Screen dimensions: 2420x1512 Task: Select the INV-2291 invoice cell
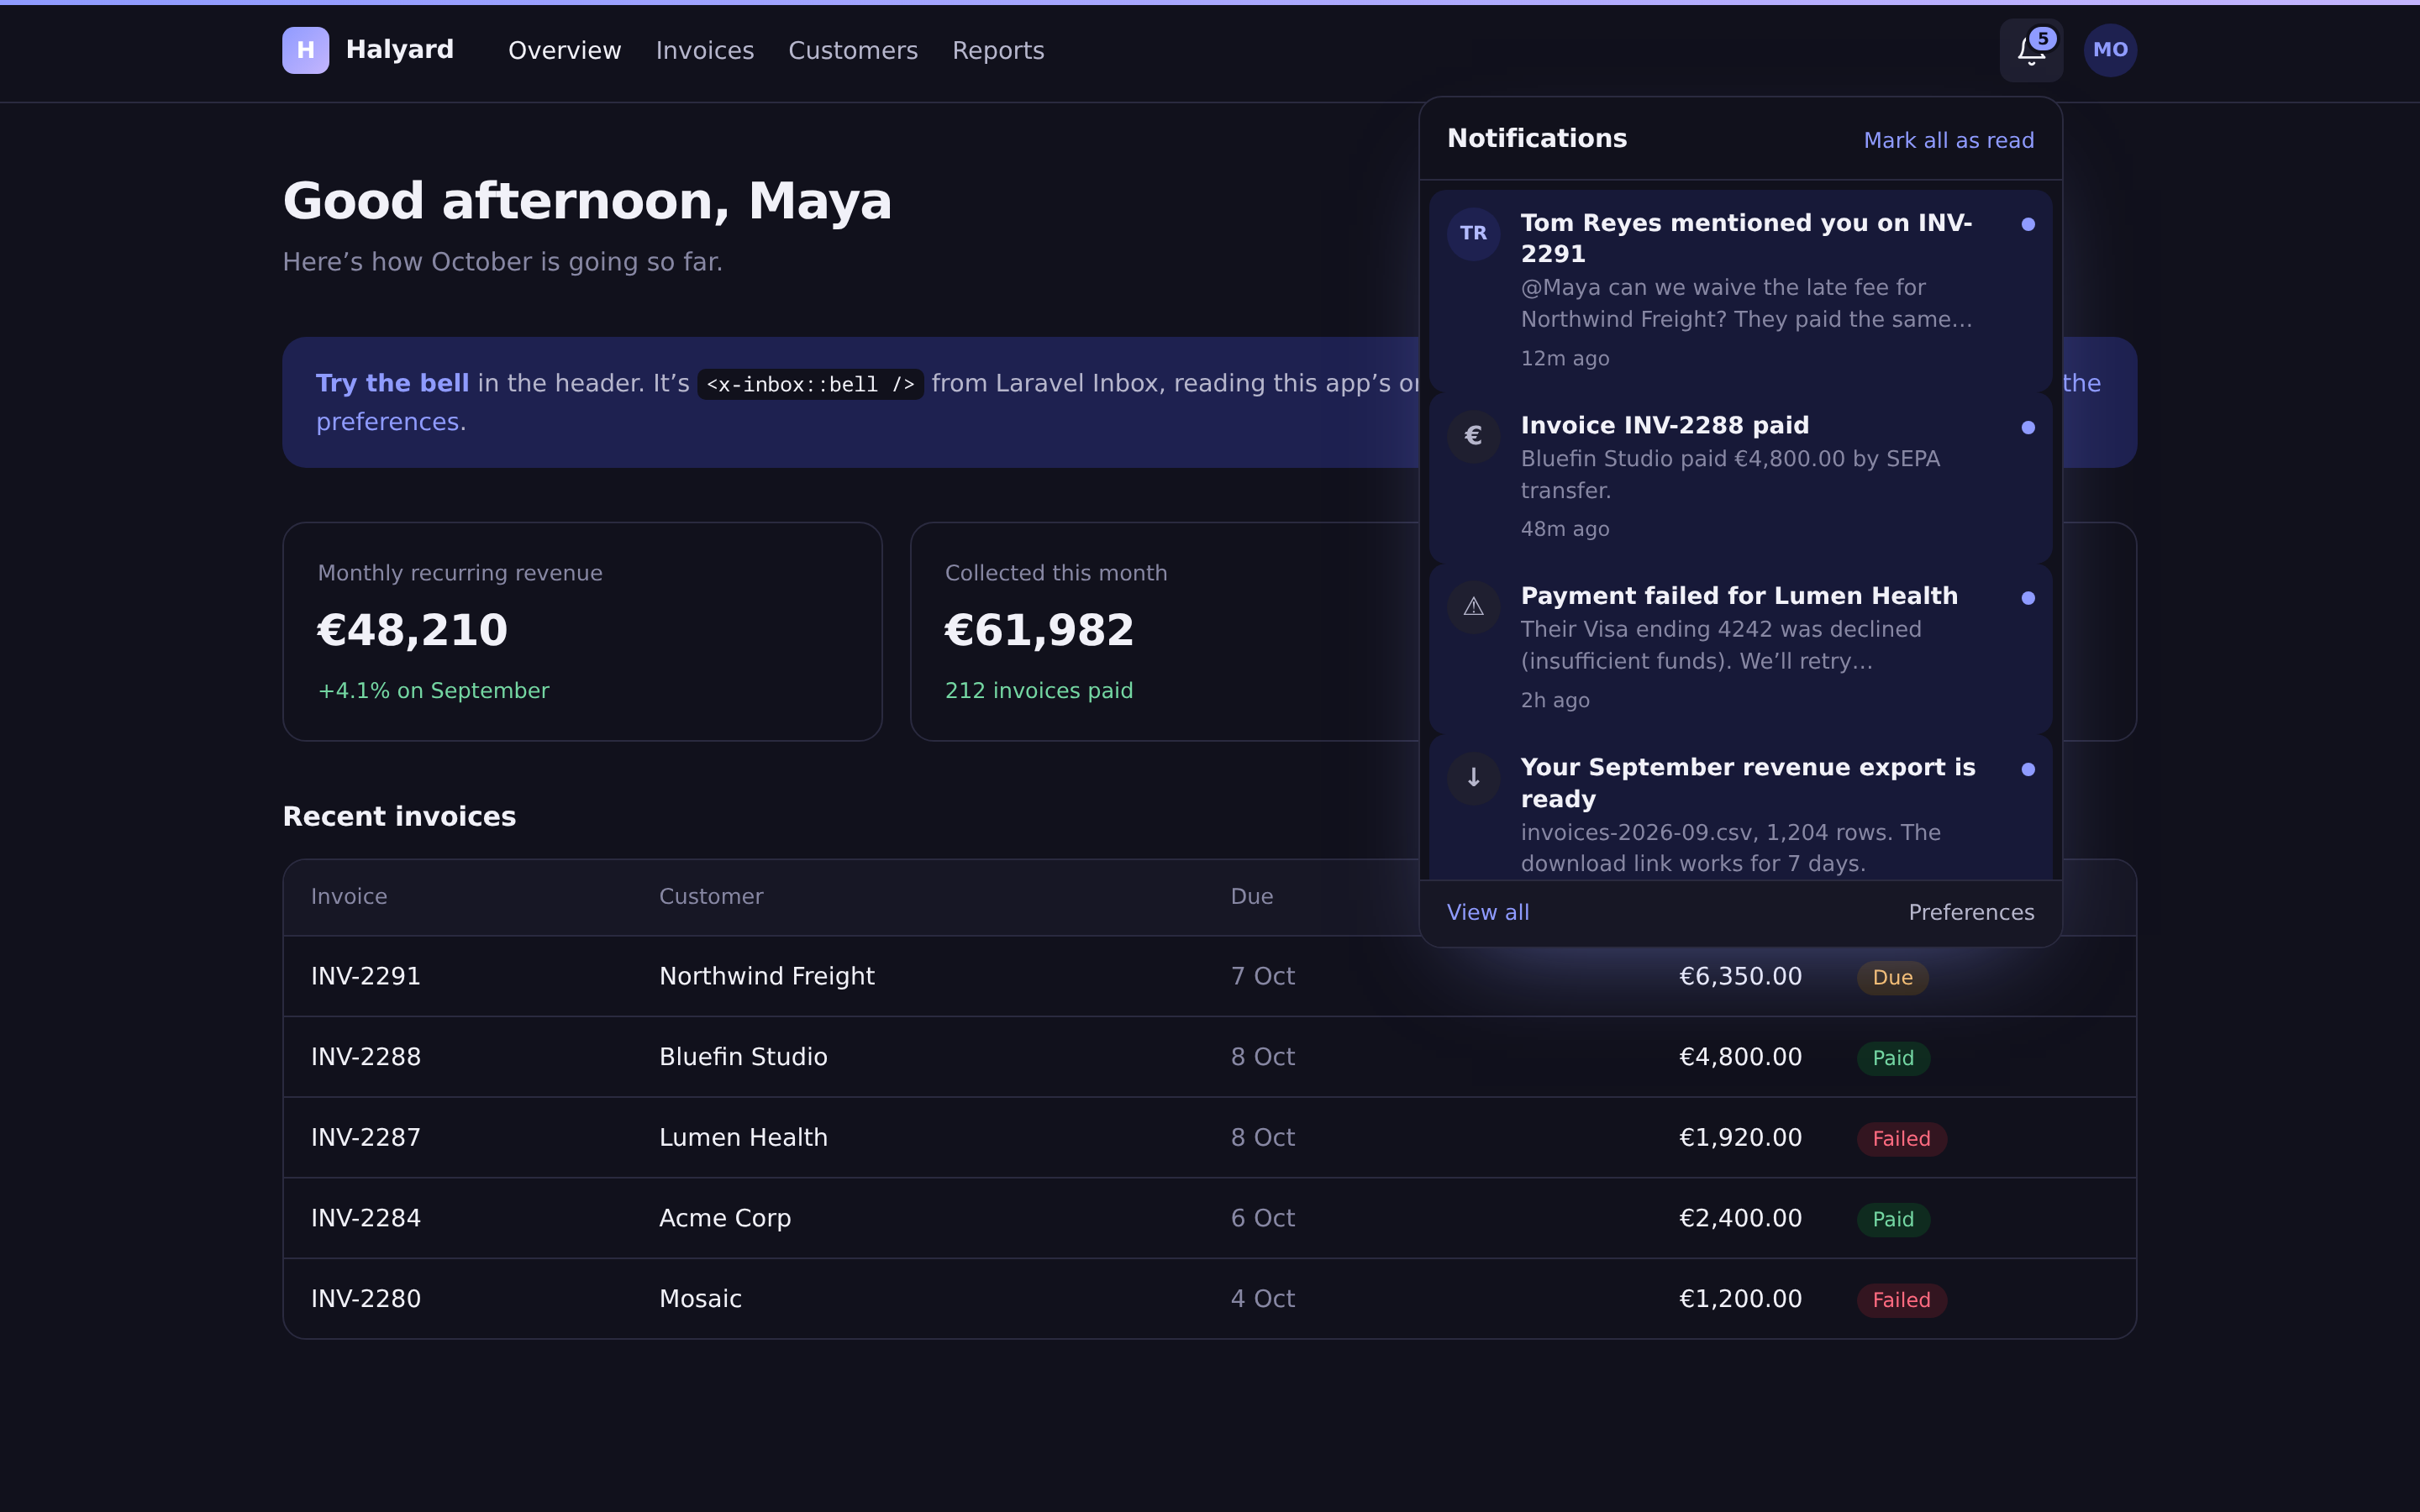point(366,976)
